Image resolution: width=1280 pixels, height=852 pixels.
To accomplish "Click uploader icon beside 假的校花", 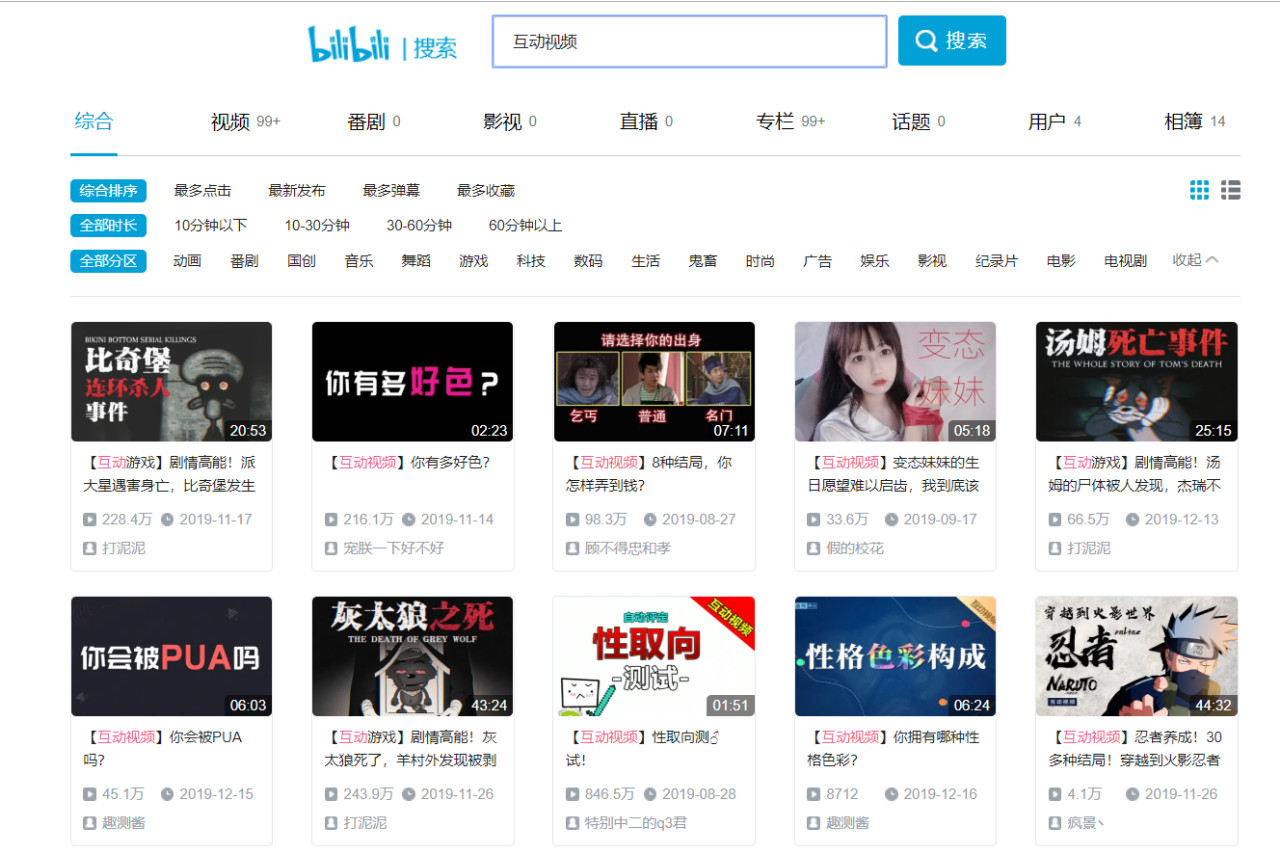I will [x=814, y=548].
